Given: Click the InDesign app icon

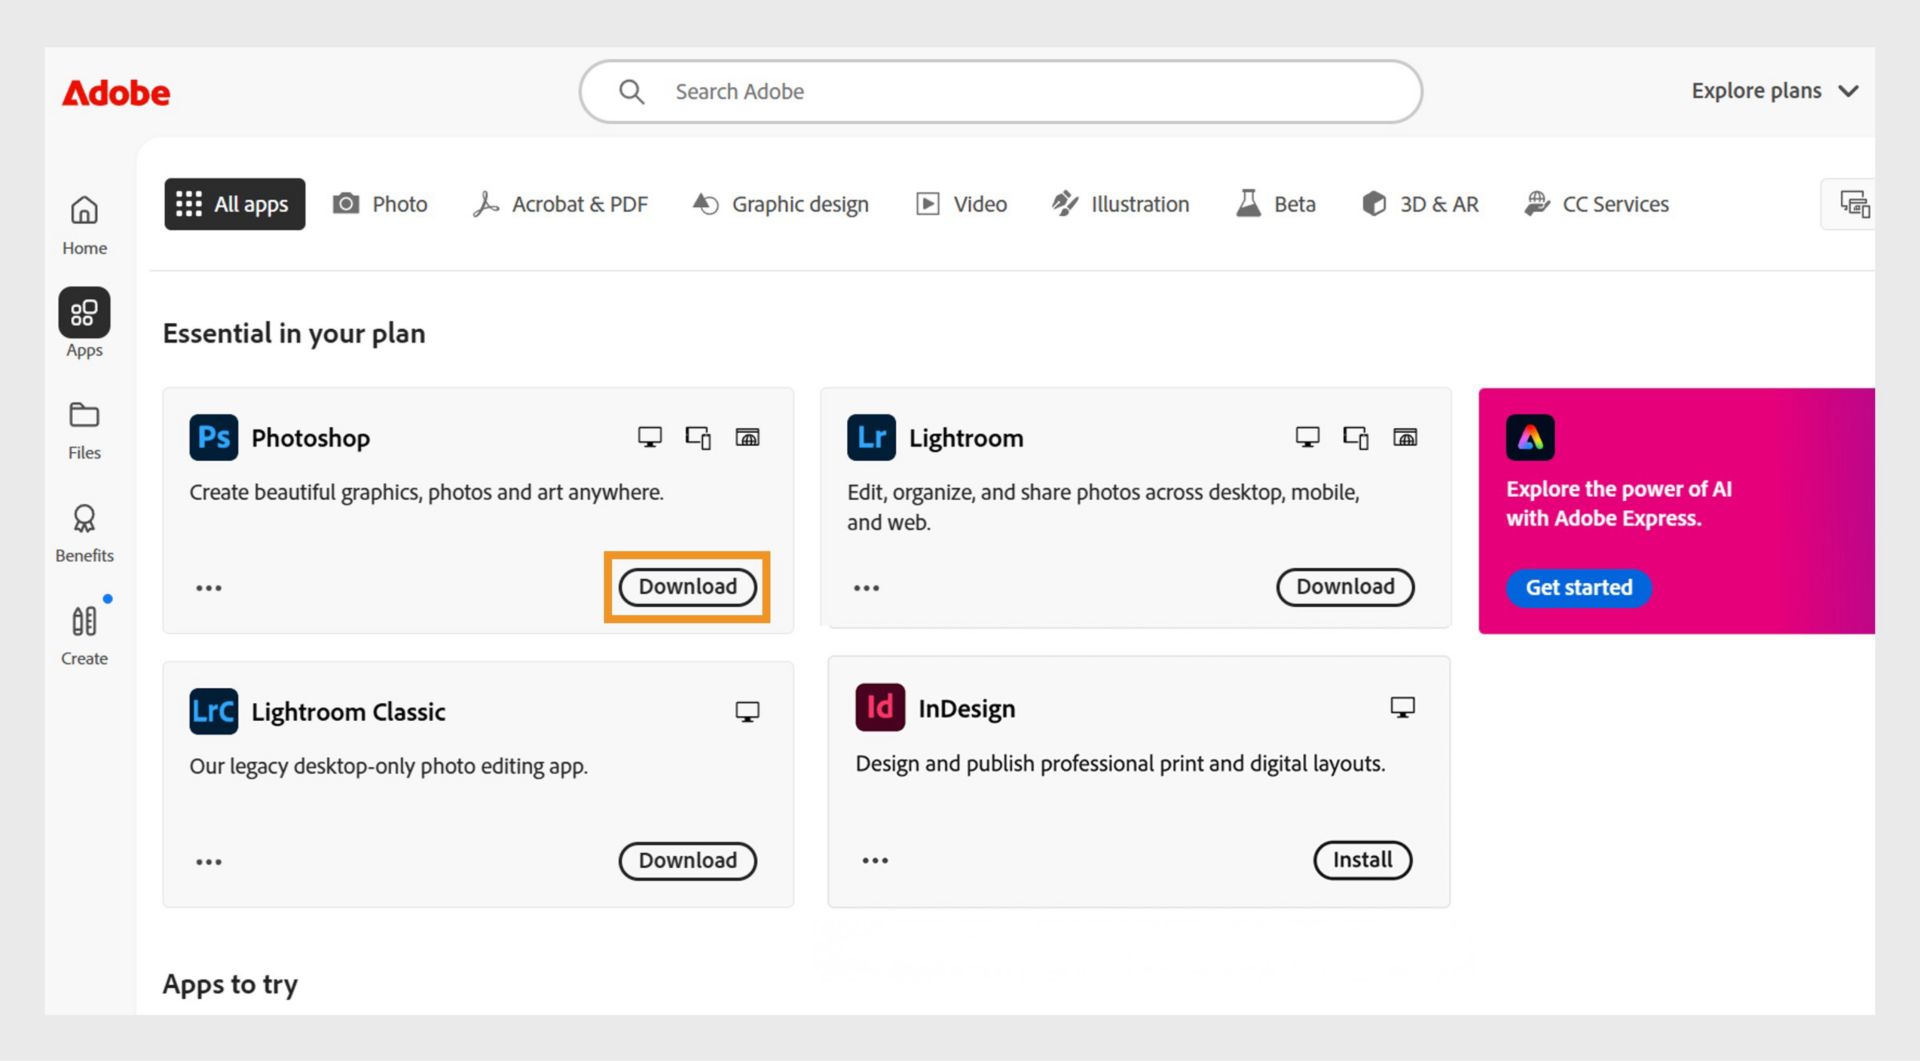Looking at the screenshot, I should pyautogui.click(x=879, y=708).
